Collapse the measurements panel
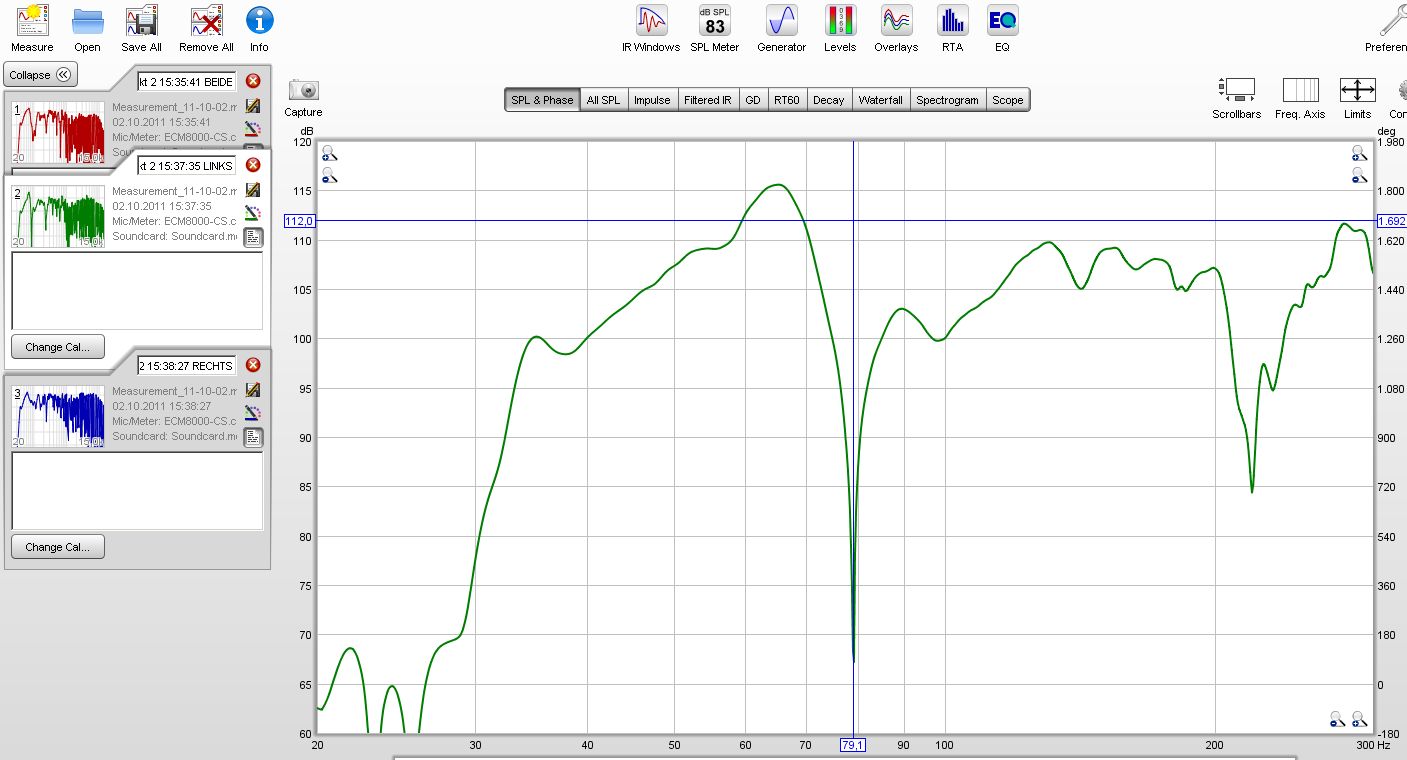The image size is (1407, 760). pyautogui.click(x=40, y=75)
